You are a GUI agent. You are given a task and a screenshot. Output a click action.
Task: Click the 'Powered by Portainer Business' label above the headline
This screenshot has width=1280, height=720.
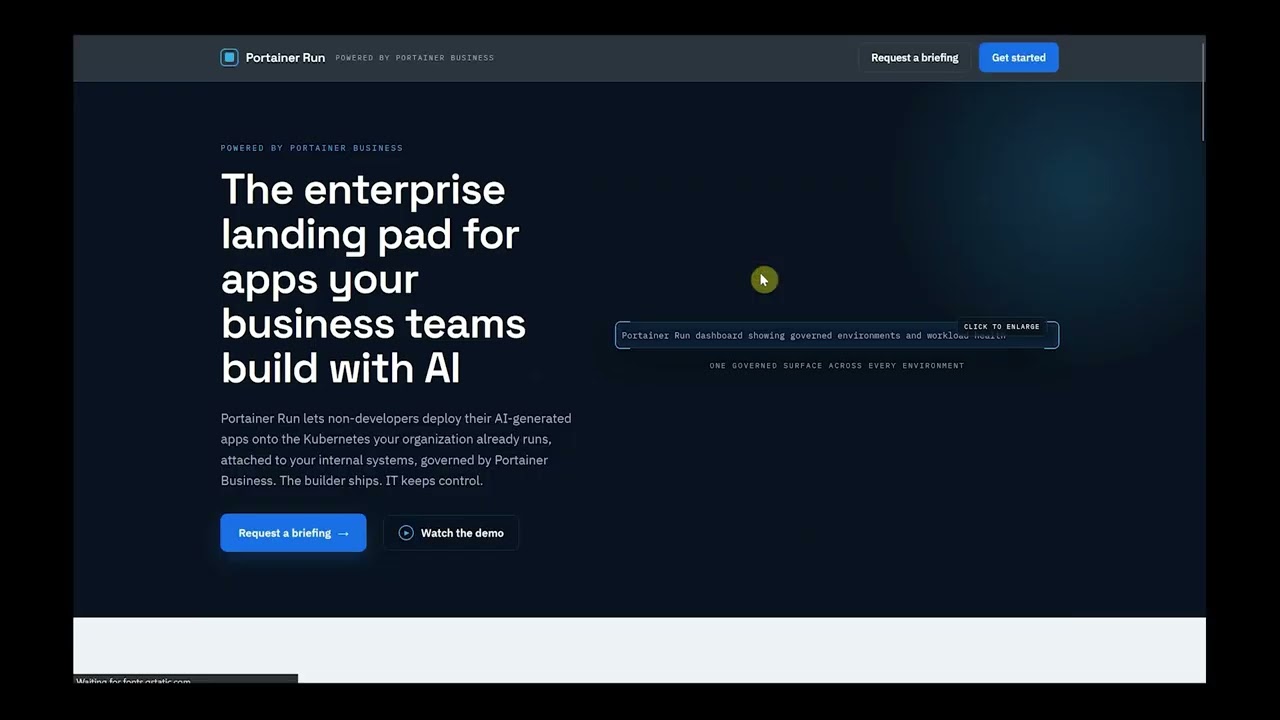[x=312, y=148]
